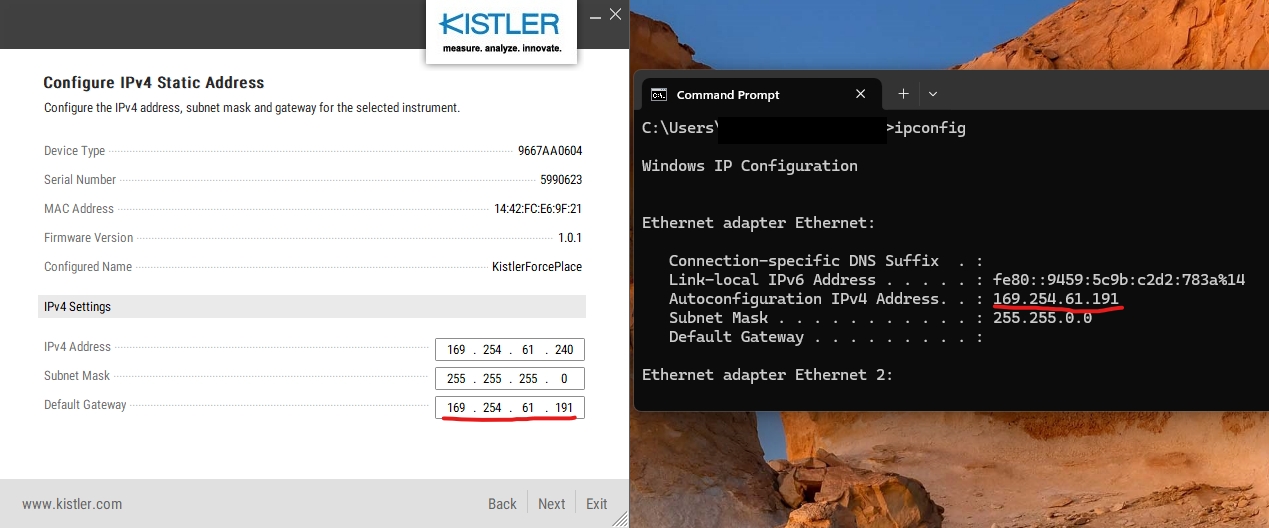Click Default Gateway last octet 191
Image resolution: width=1269 pixels, height=528 pixels.
[x=563, y=408]
